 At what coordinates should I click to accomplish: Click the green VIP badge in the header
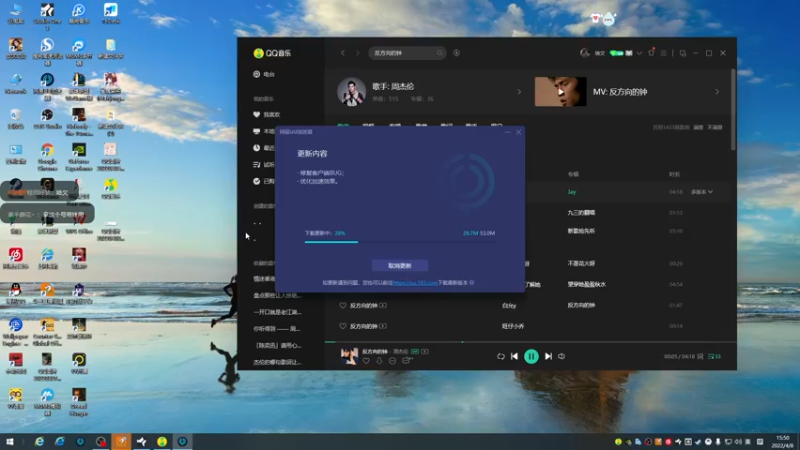click(x=616, y=53)
